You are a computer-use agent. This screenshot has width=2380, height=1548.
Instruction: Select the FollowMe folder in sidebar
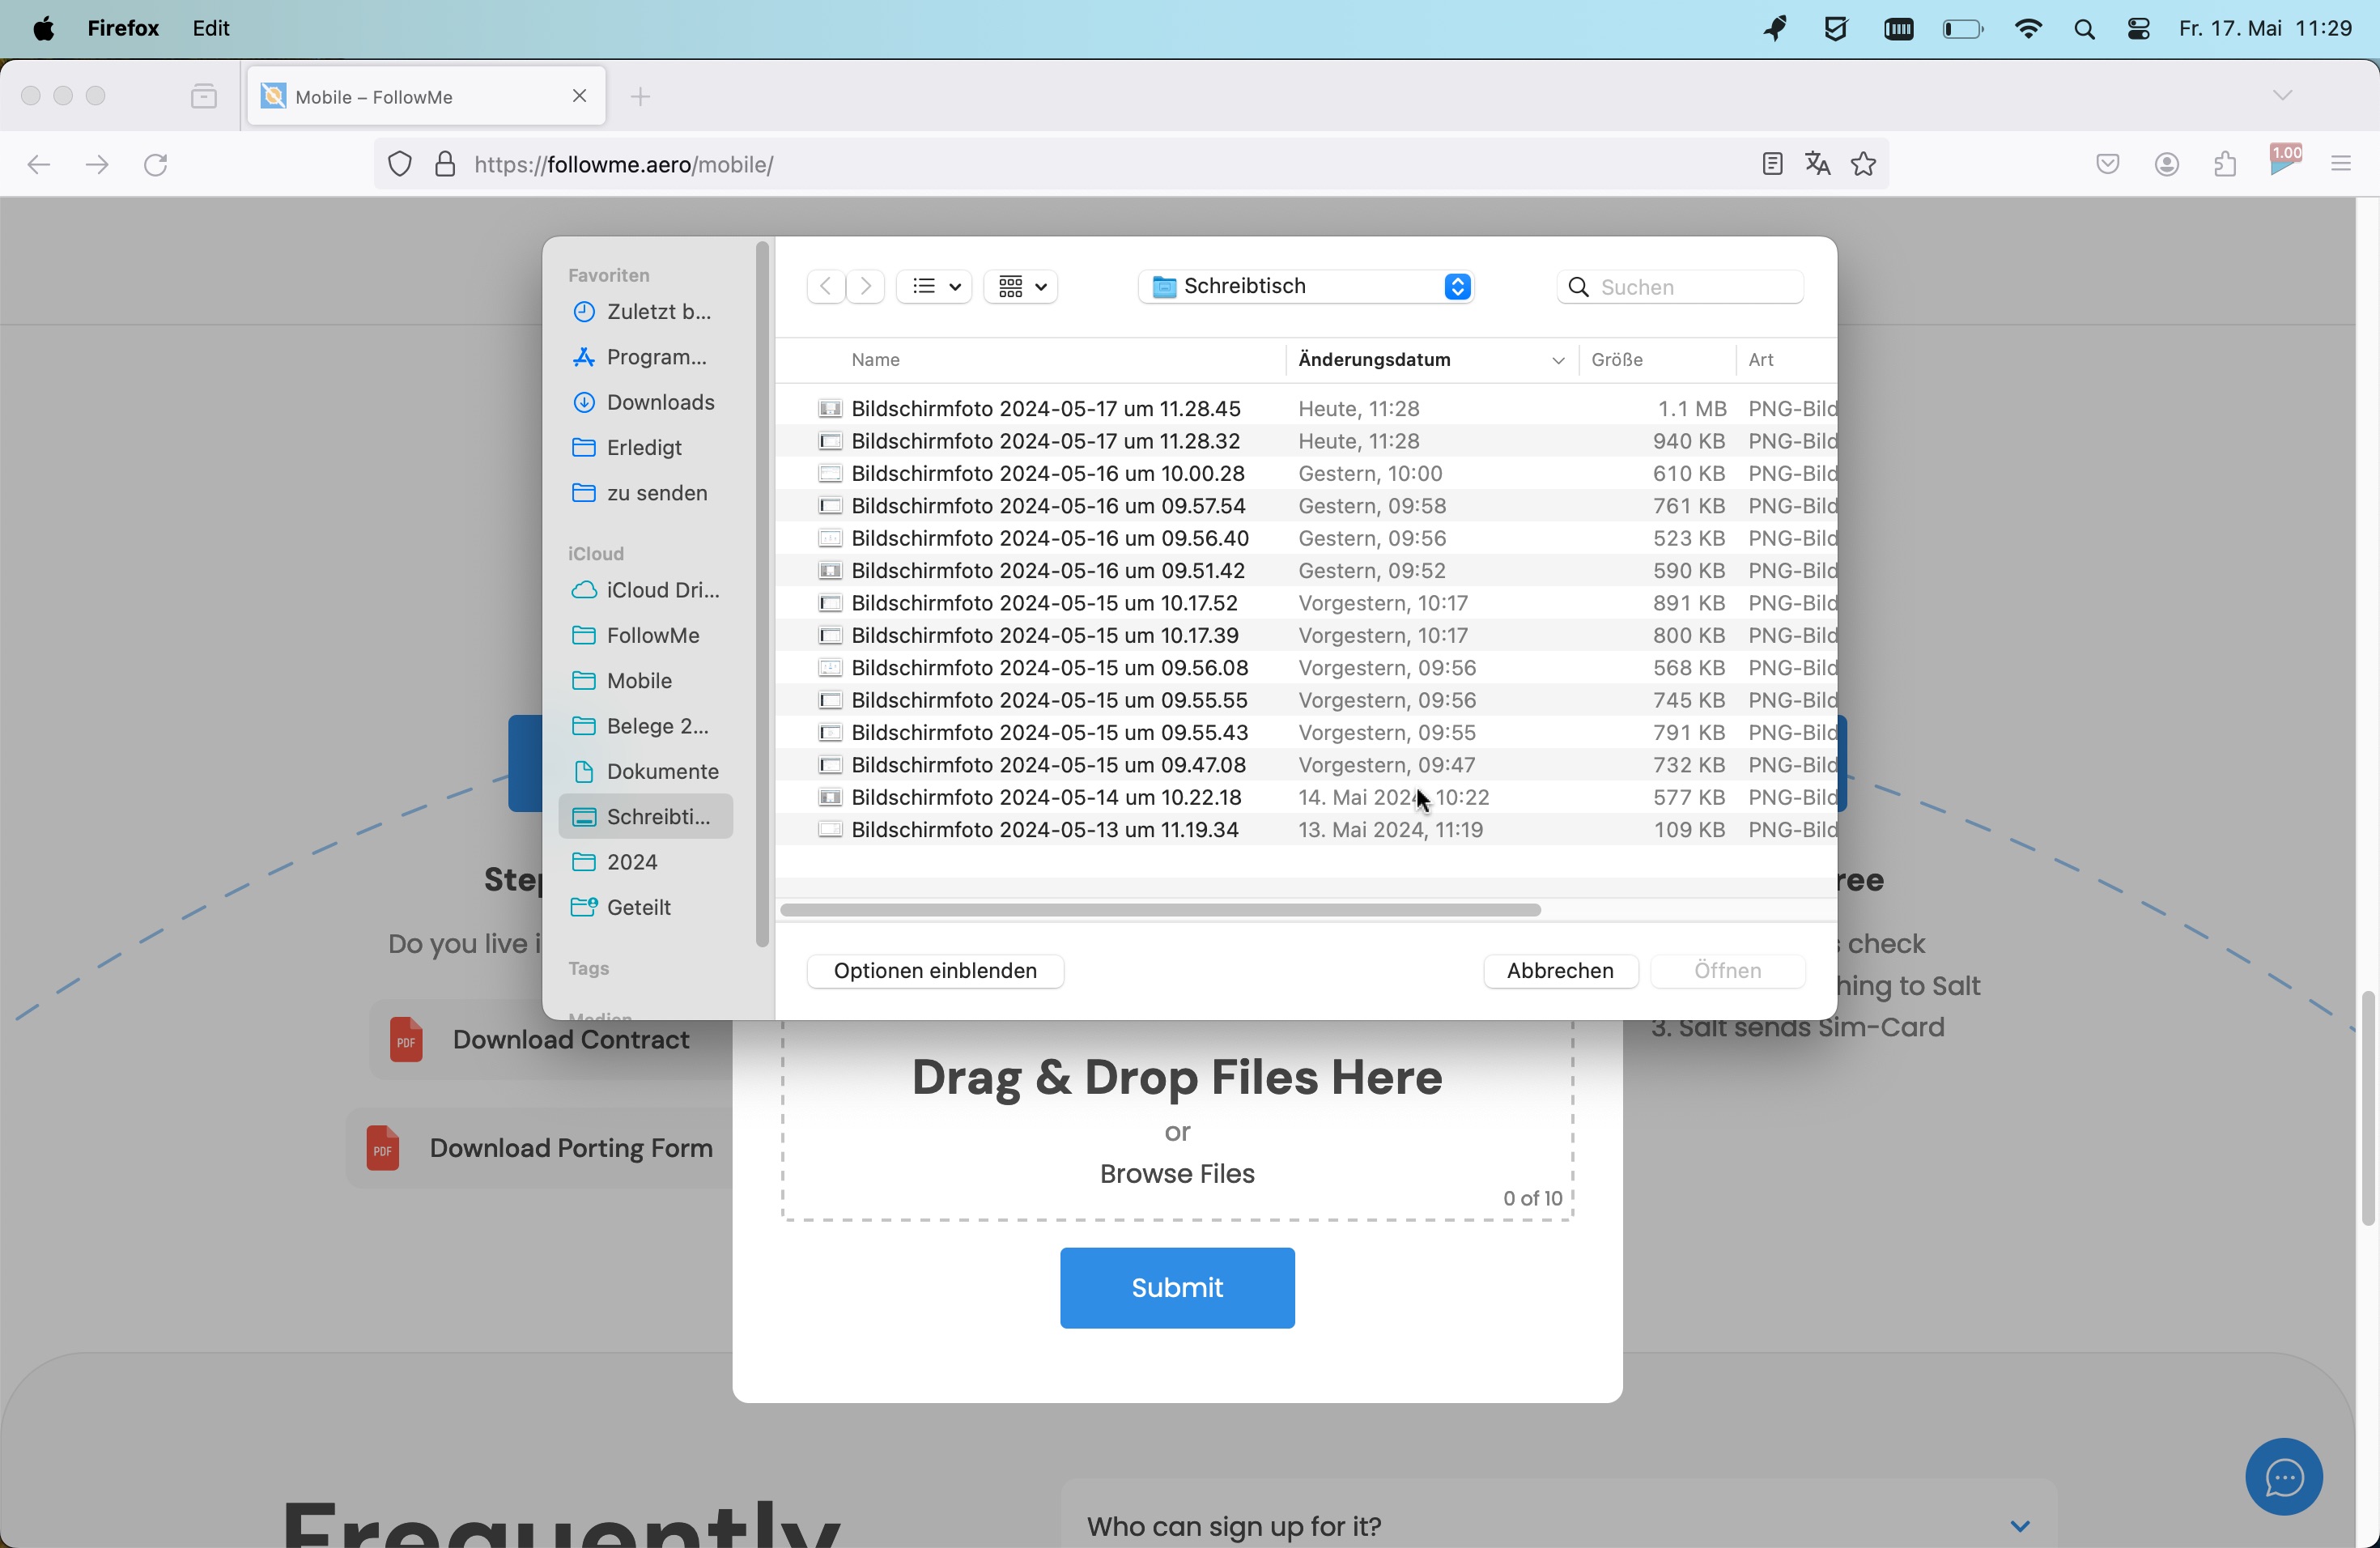[x=645, y=636]
